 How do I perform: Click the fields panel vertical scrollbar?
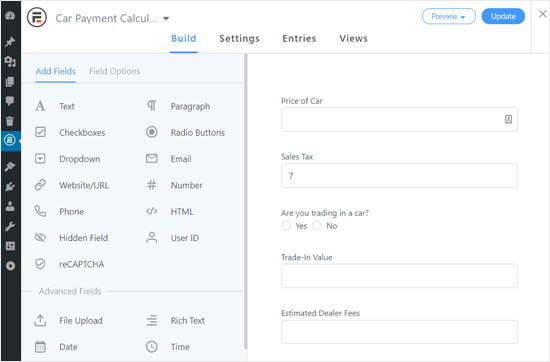point(246,202)
